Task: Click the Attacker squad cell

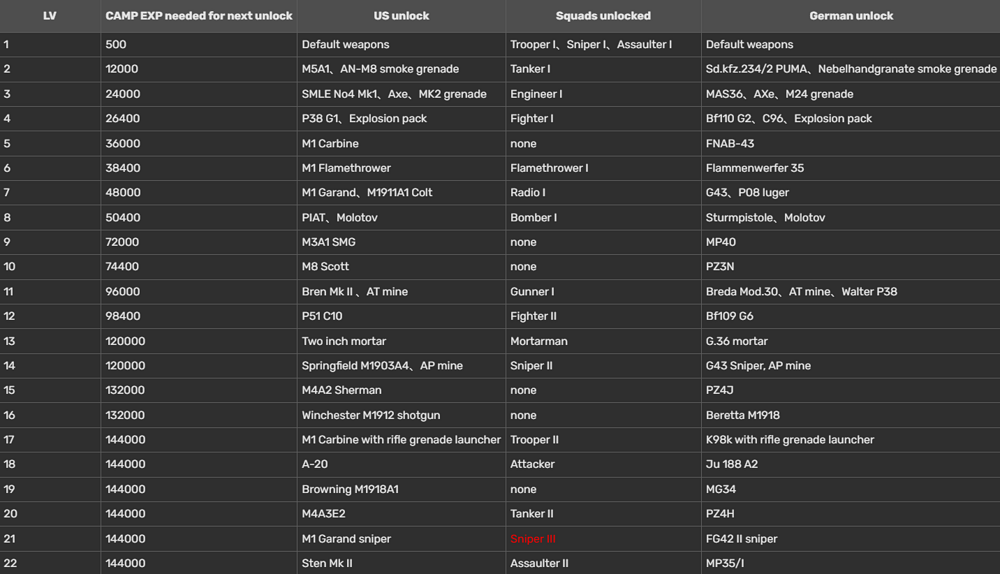Action: pos(603,464)
